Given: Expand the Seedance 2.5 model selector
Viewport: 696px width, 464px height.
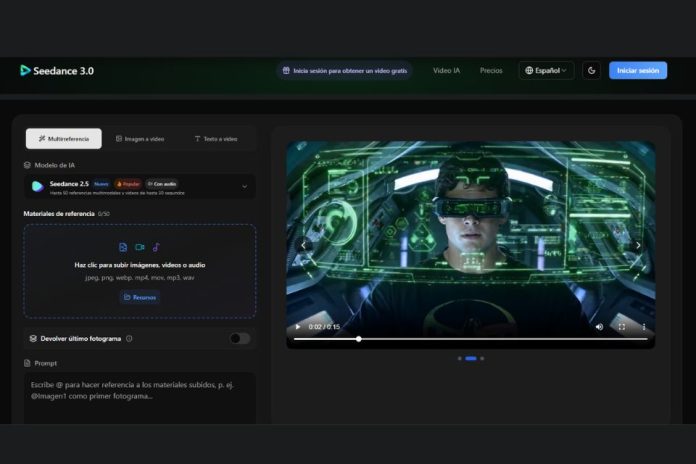Looking at the screenshot, I should pos(139,186).
